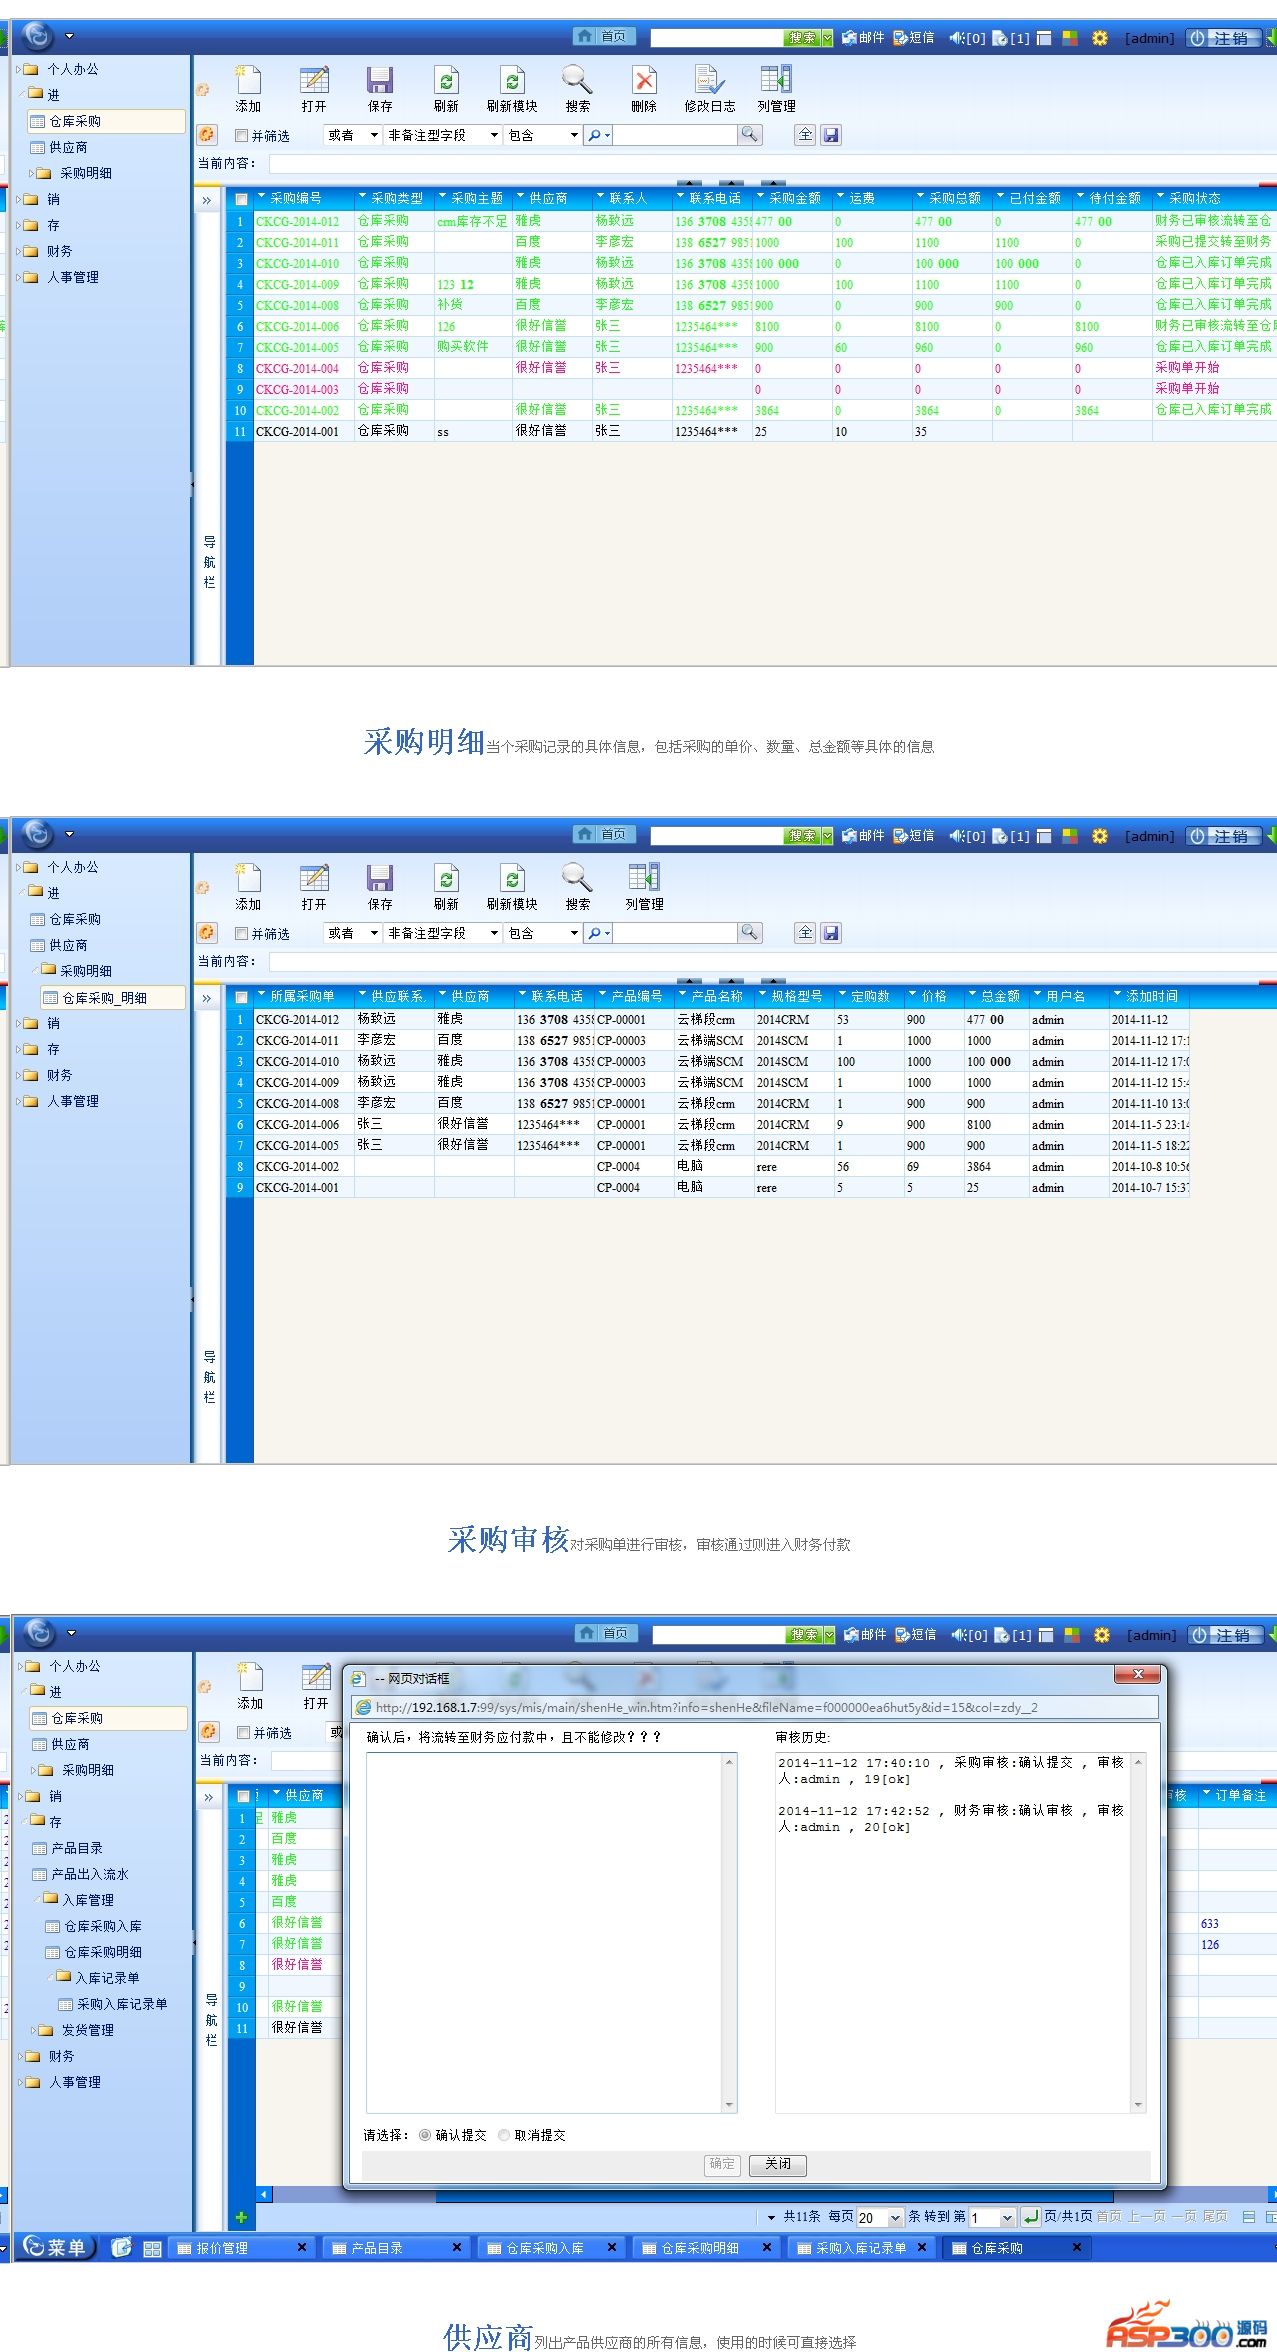This screenshot has height=2352, width=1277.
Task: Click the 确定 button in 网页对话框
Action: (722, 2163)
